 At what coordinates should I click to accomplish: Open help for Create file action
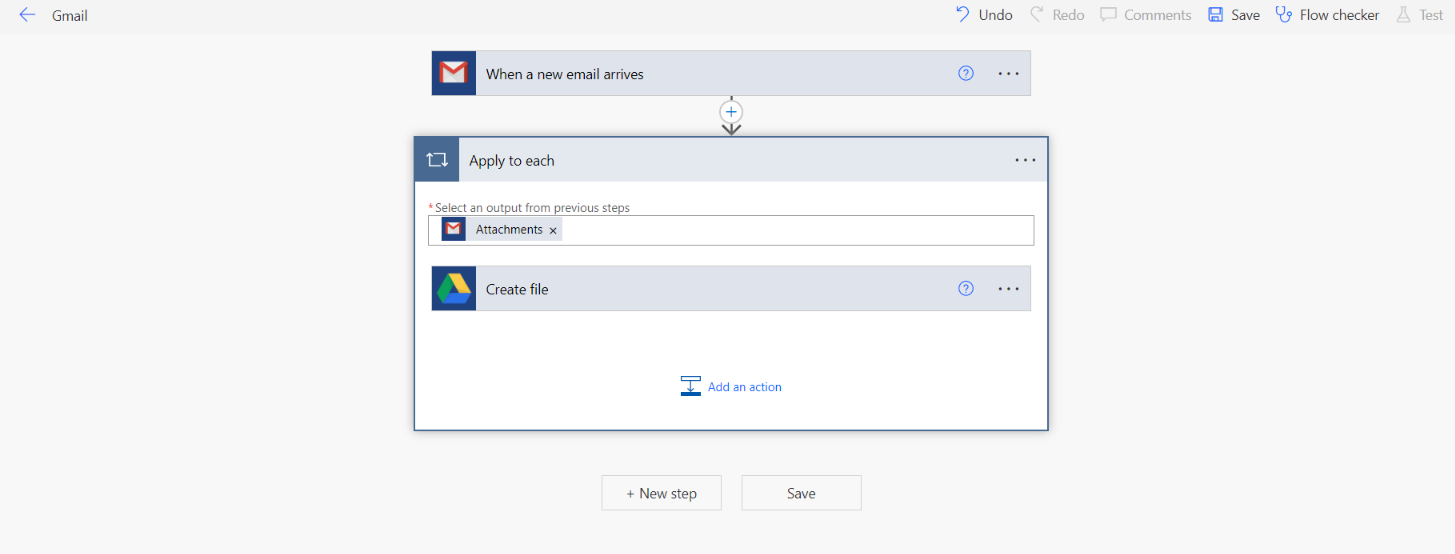966,289
